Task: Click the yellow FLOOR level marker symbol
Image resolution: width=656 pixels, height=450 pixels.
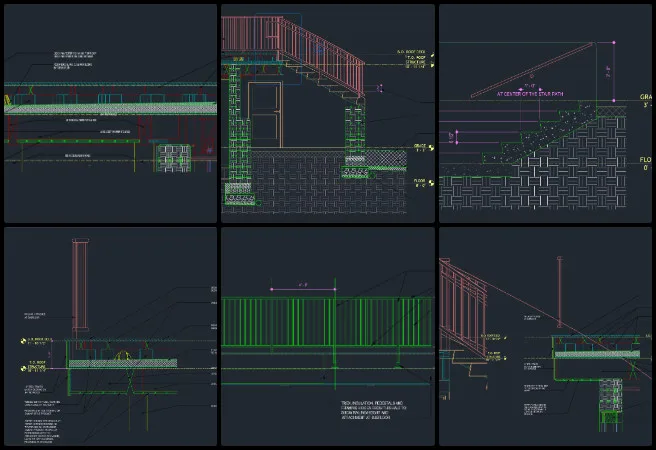Action: [x=431, y=183]
